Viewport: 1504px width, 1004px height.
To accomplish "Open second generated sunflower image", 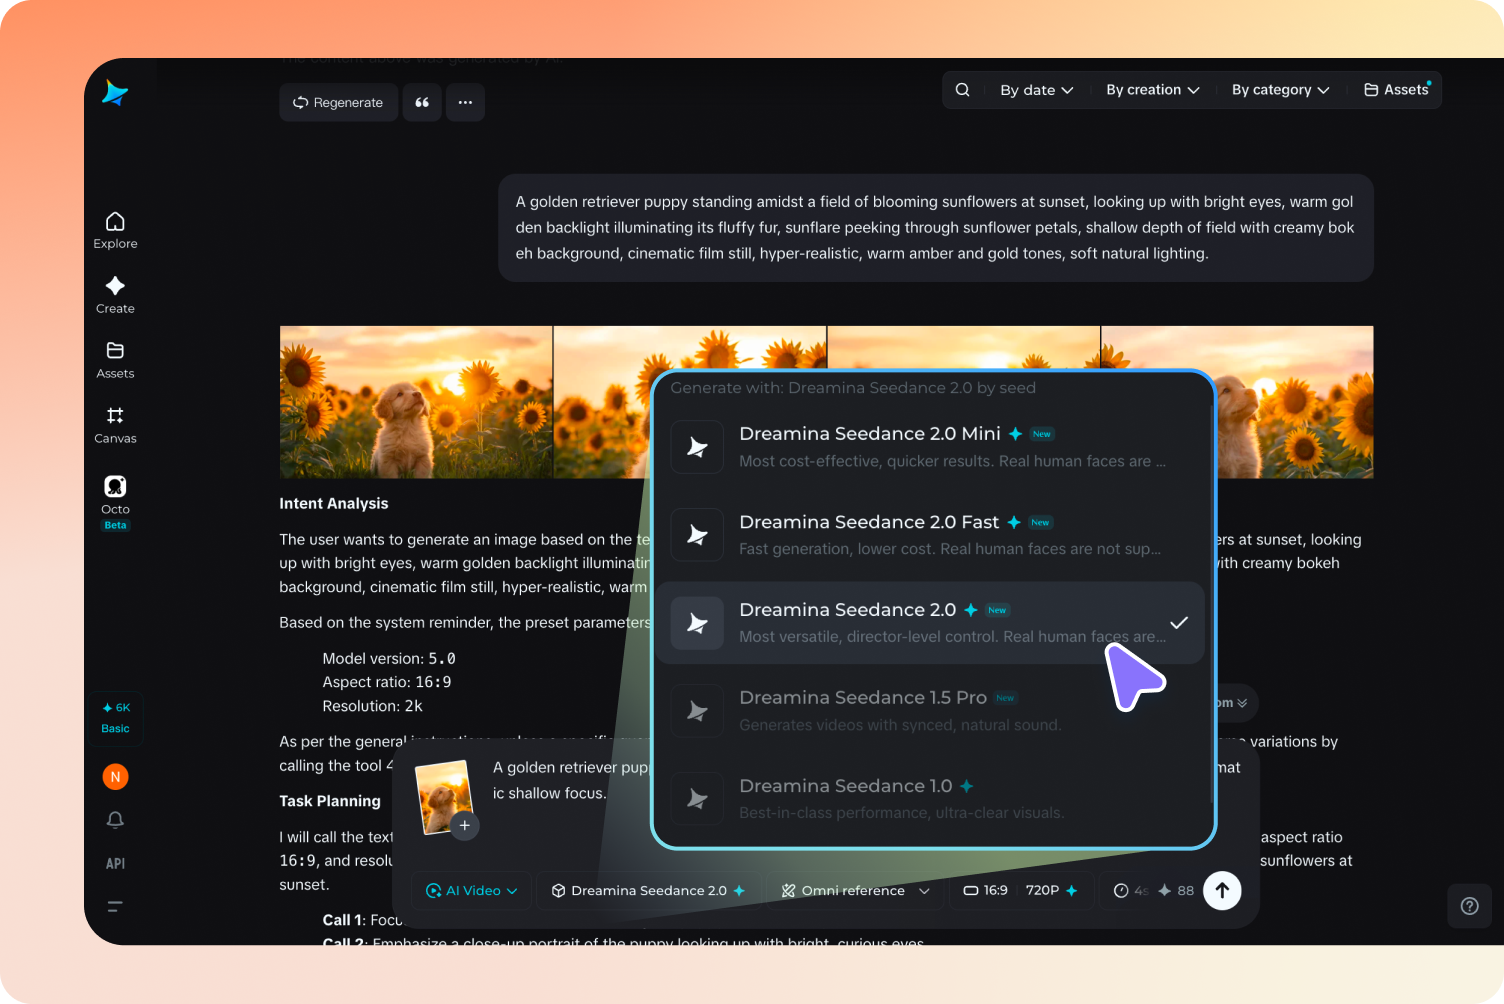I will click(602, 402).
